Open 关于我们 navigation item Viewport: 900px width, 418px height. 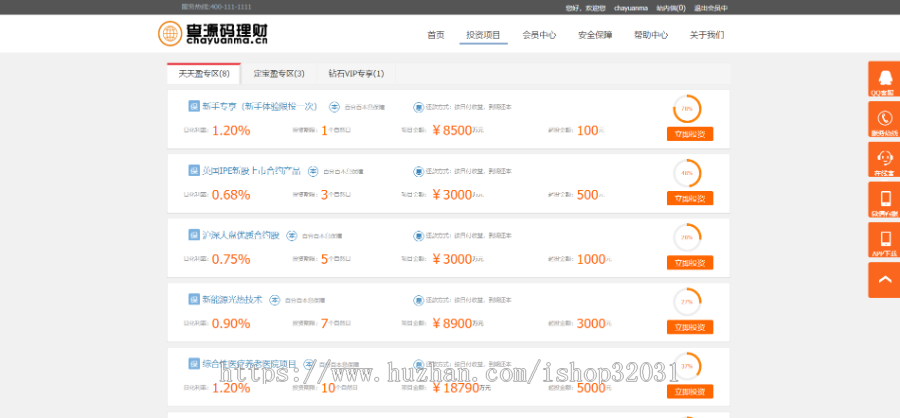707,35
